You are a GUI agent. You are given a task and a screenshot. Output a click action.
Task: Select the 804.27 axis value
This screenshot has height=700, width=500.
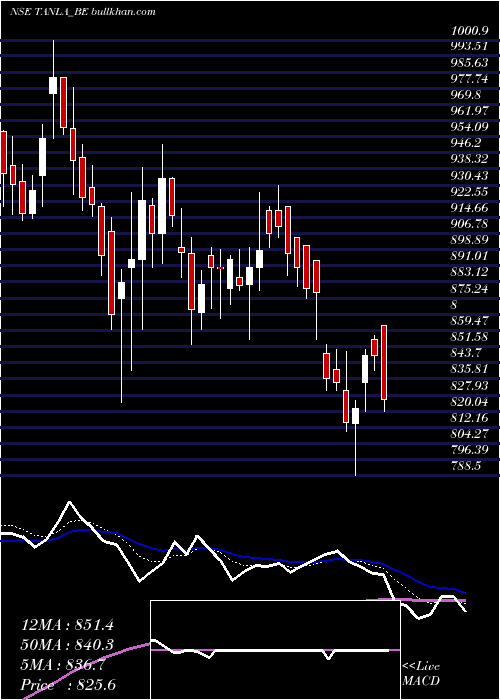pos(471,433)
